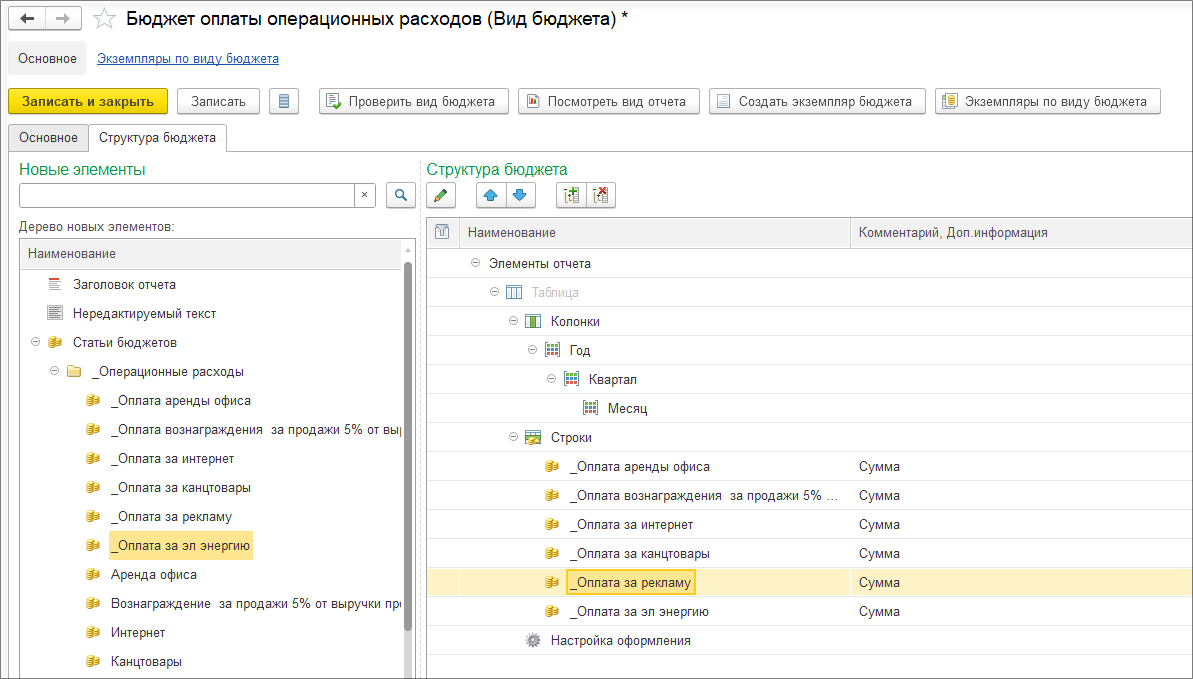Add this form to favorites (star)
This screenshot has width=1193, height=679.
pyautogui.click(x=104, y=19)
